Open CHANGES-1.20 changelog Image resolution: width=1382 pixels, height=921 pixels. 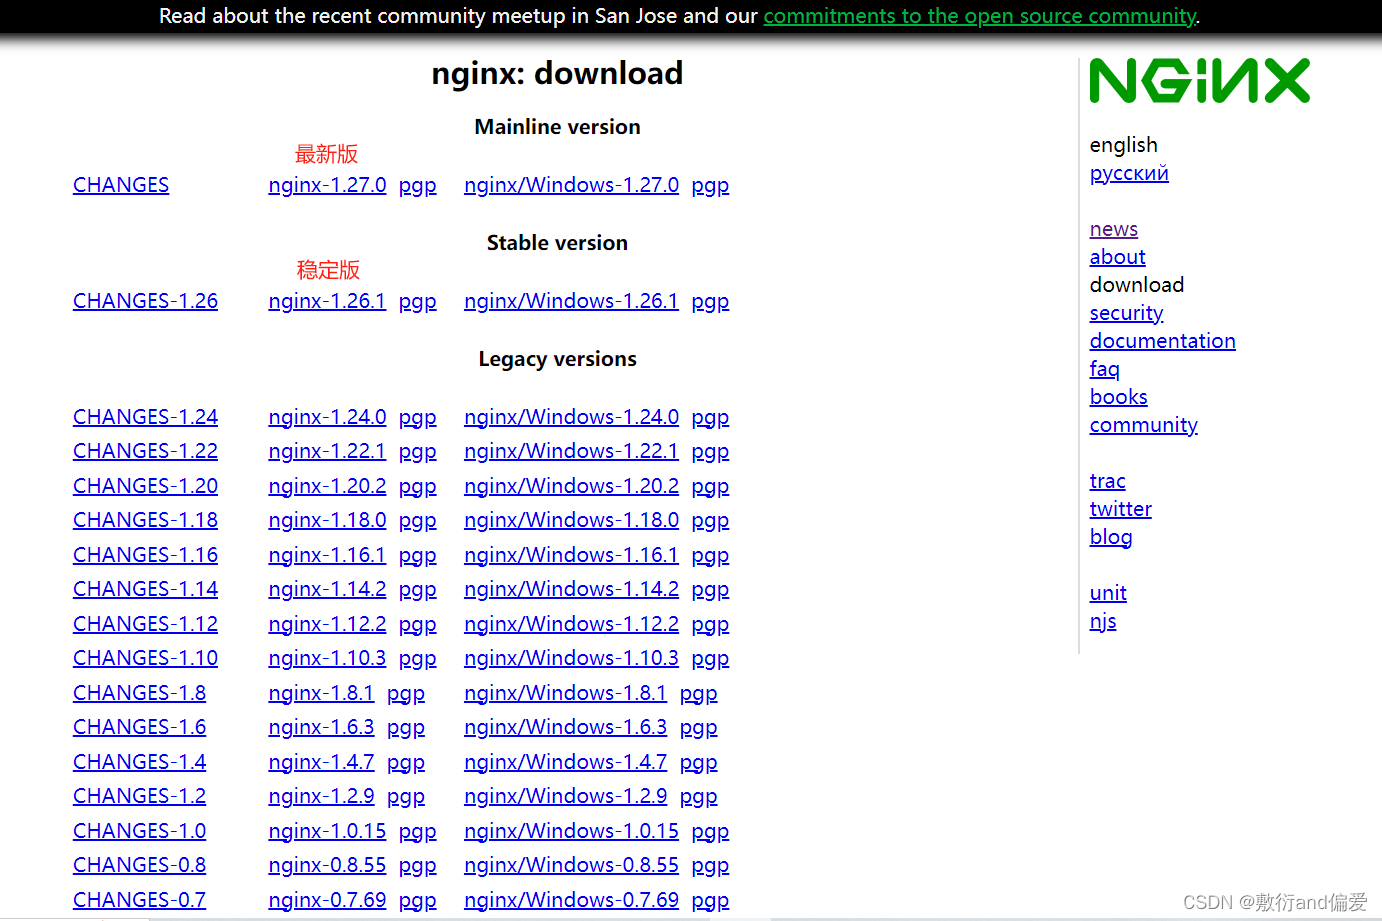pos(145,486)
